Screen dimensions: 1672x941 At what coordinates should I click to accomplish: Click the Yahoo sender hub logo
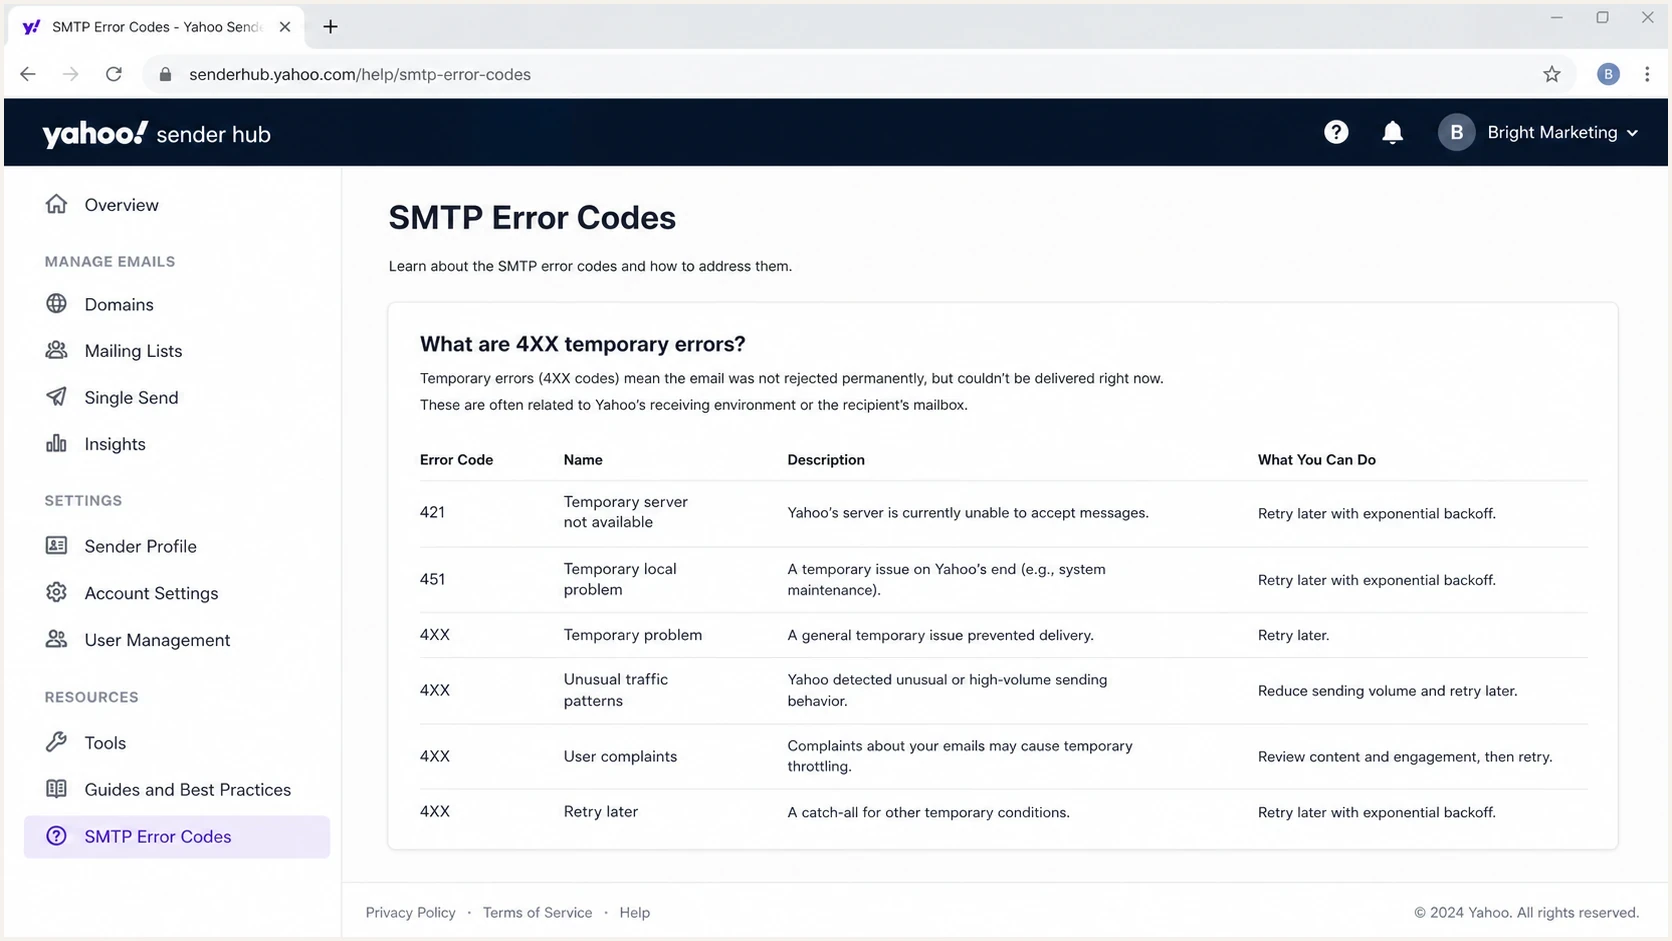(x=156, y=133)
